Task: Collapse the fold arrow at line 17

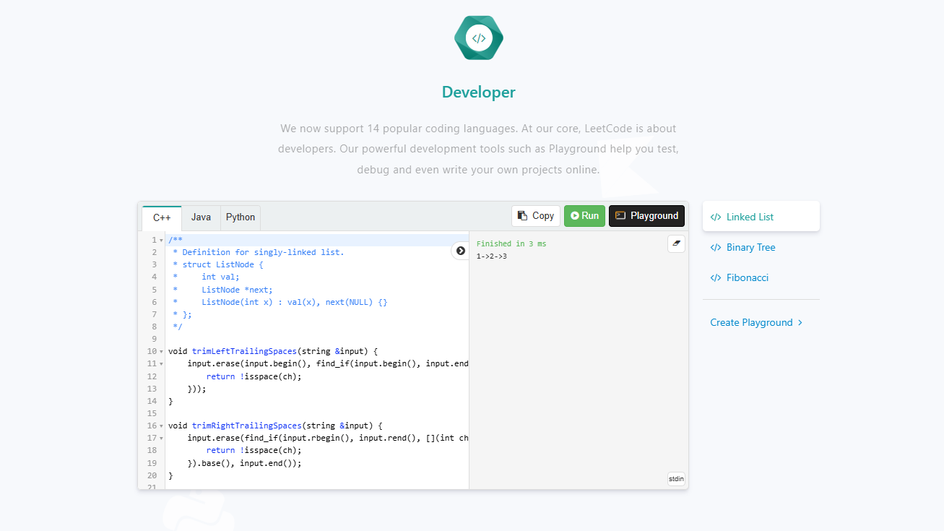Action: [x=161, y=438]
